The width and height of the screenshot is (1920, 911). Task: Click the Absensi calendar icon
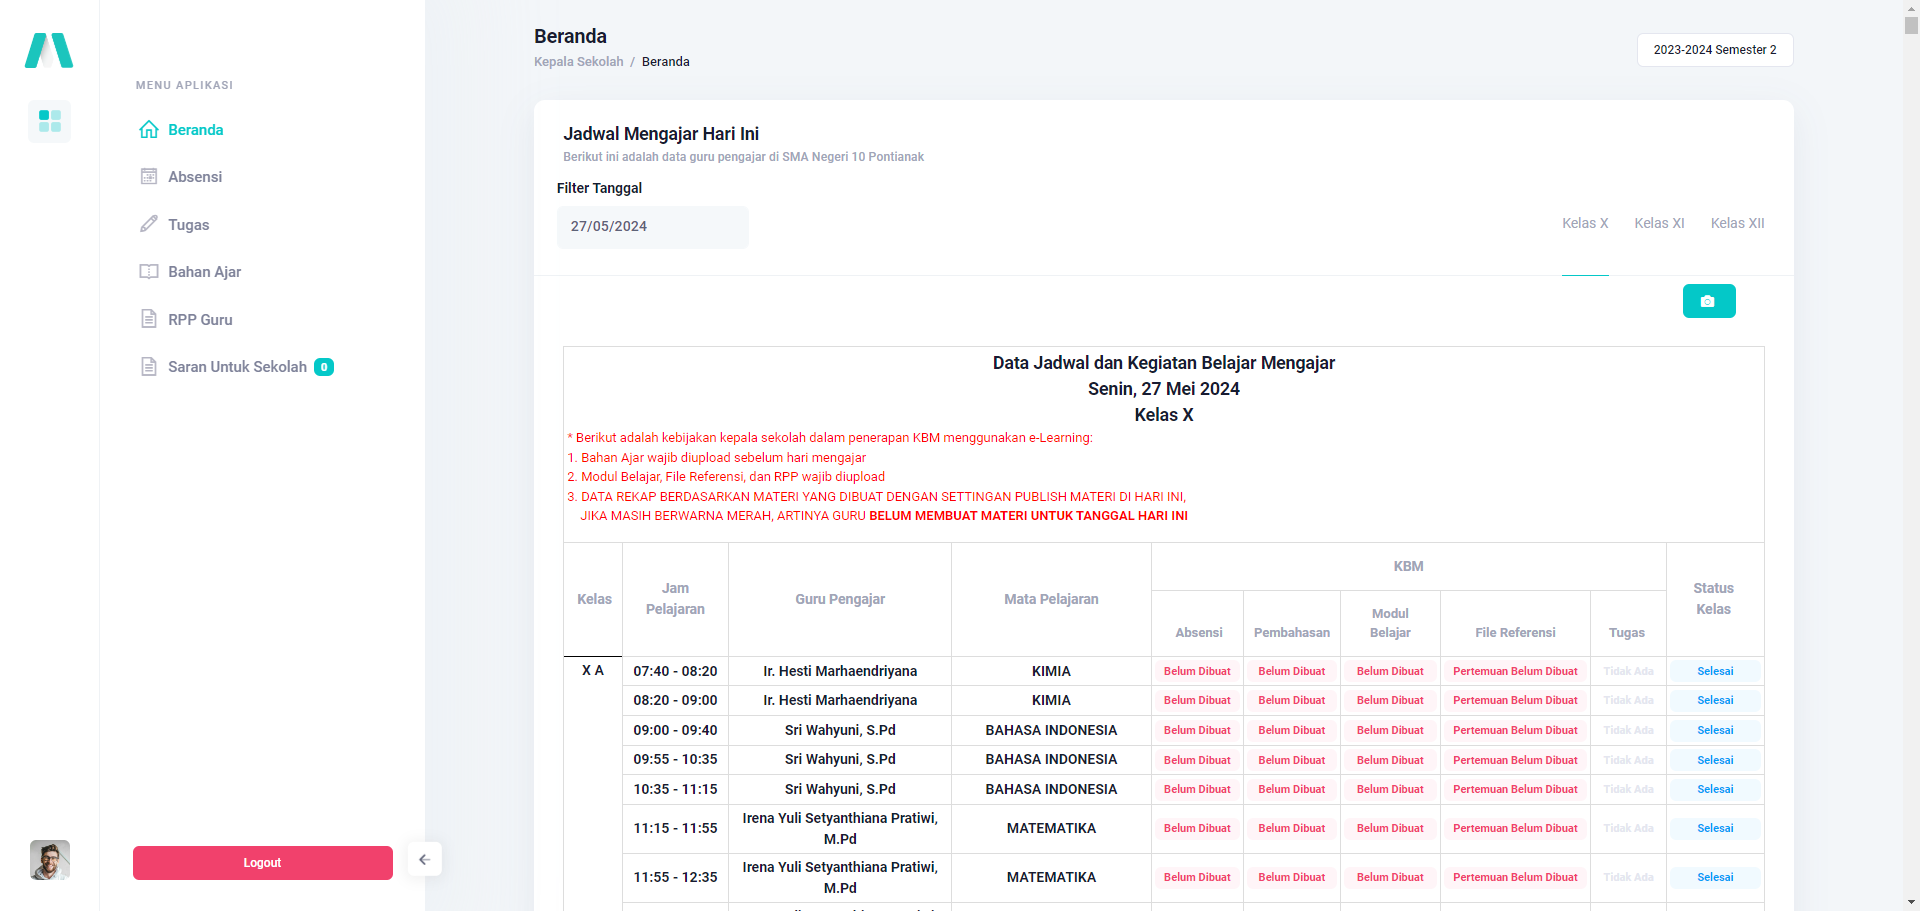pyautogui.click(x=149, y=177)
